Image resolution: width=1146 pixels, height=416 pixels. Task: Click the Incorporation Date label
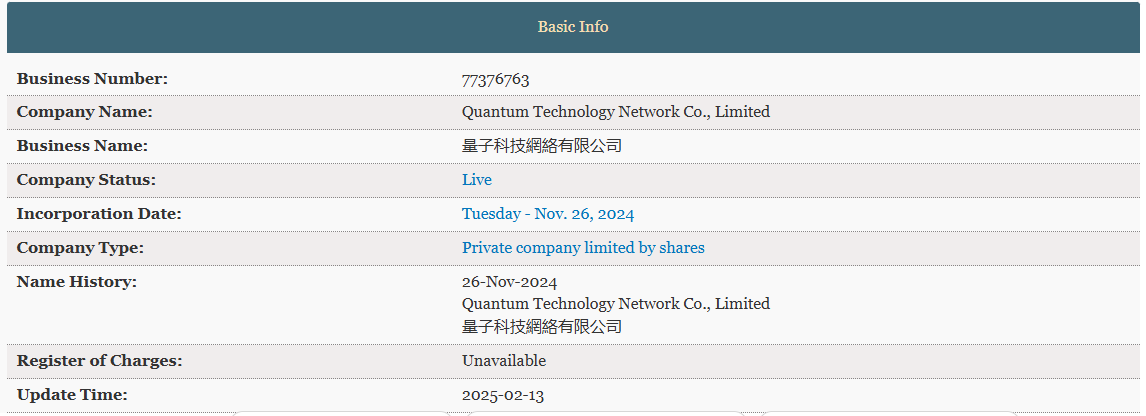click(x=99, y=214)
